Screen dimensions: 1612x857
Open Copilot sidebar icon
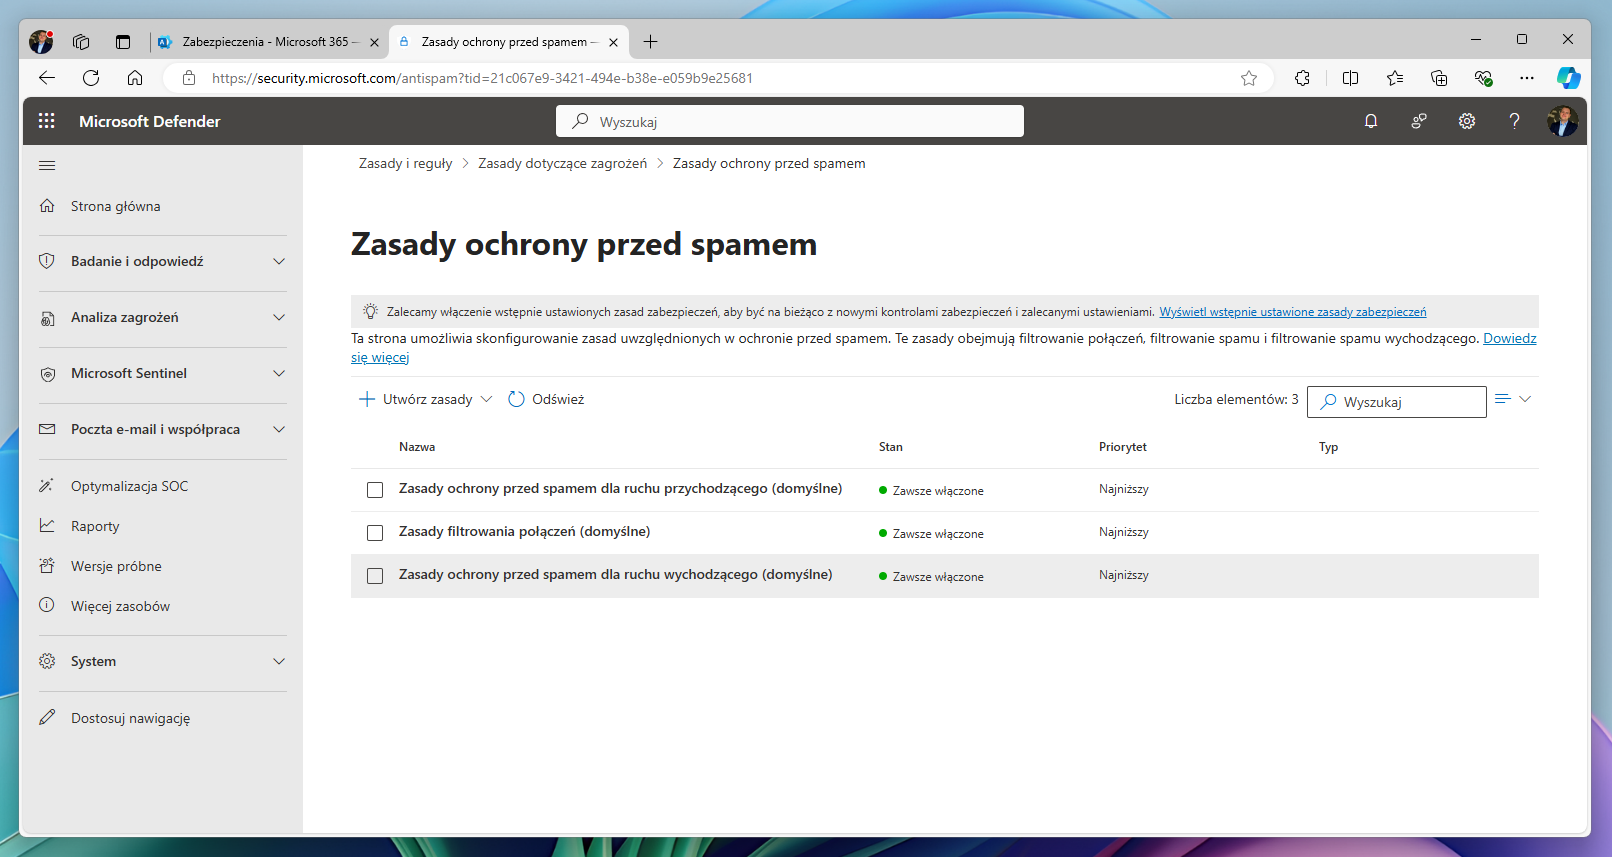tap(1568, 78)
